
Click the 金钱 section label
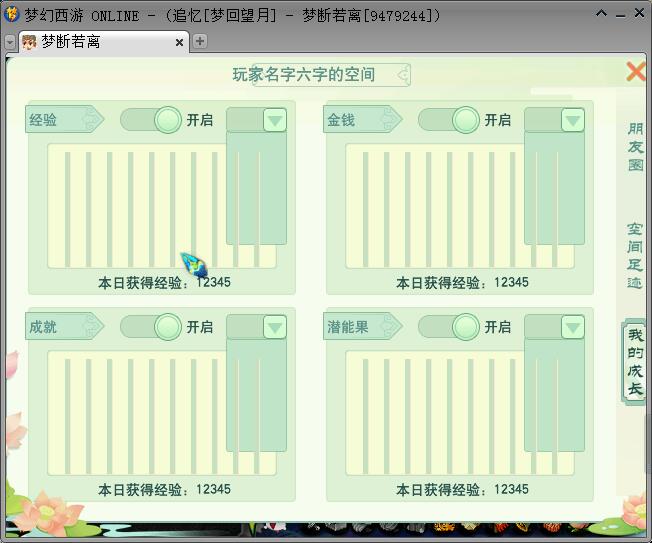click(363, 120)
